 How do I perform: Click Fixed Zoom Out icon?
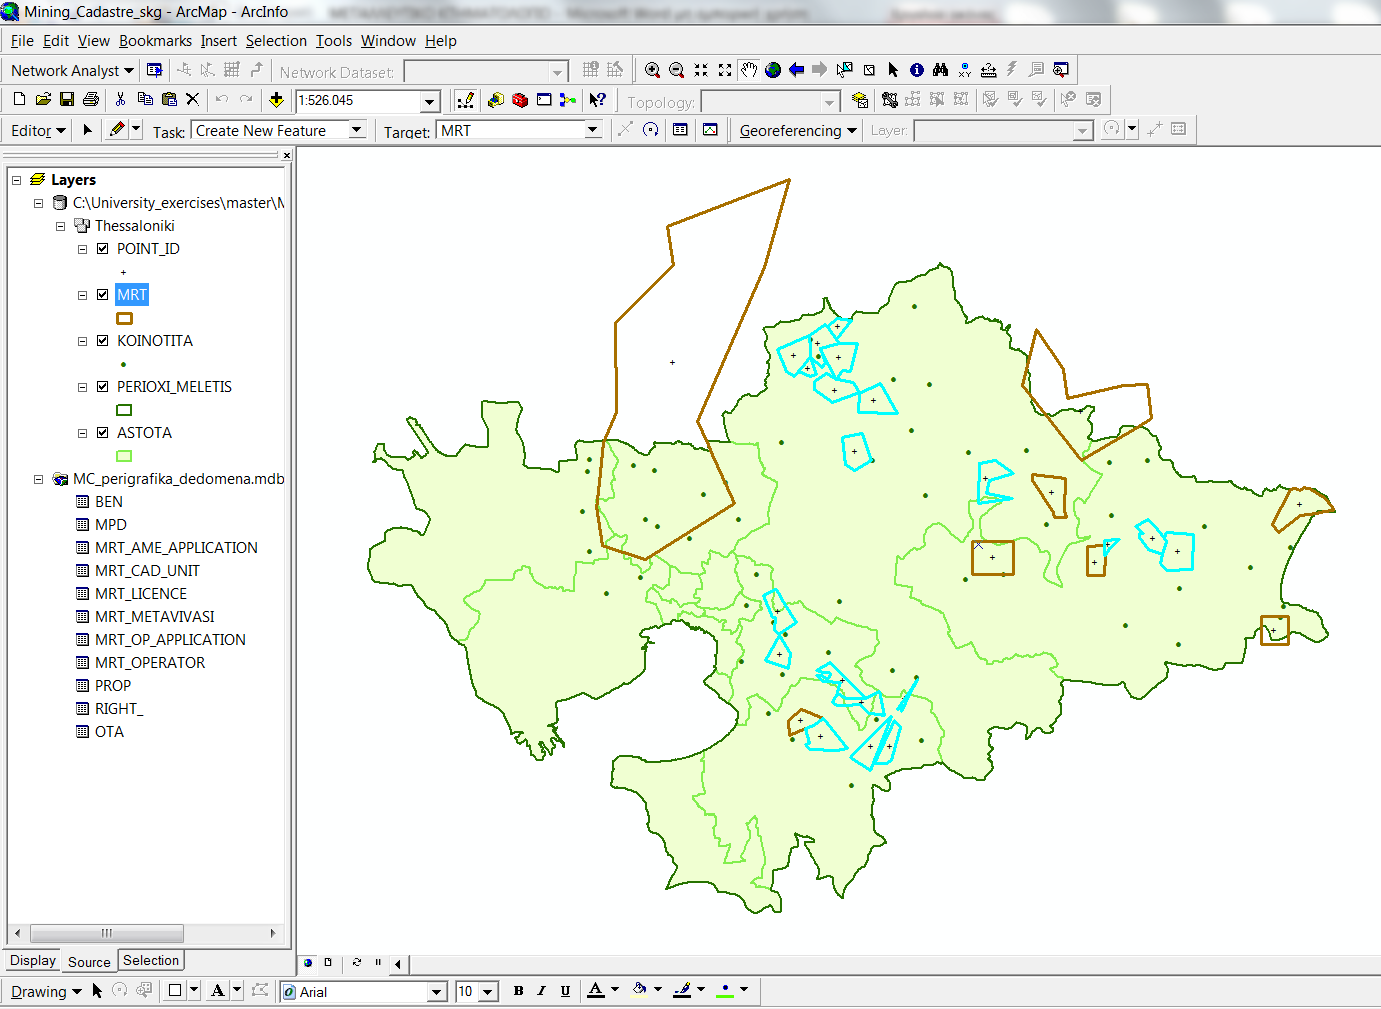click(x=725, y=70)
